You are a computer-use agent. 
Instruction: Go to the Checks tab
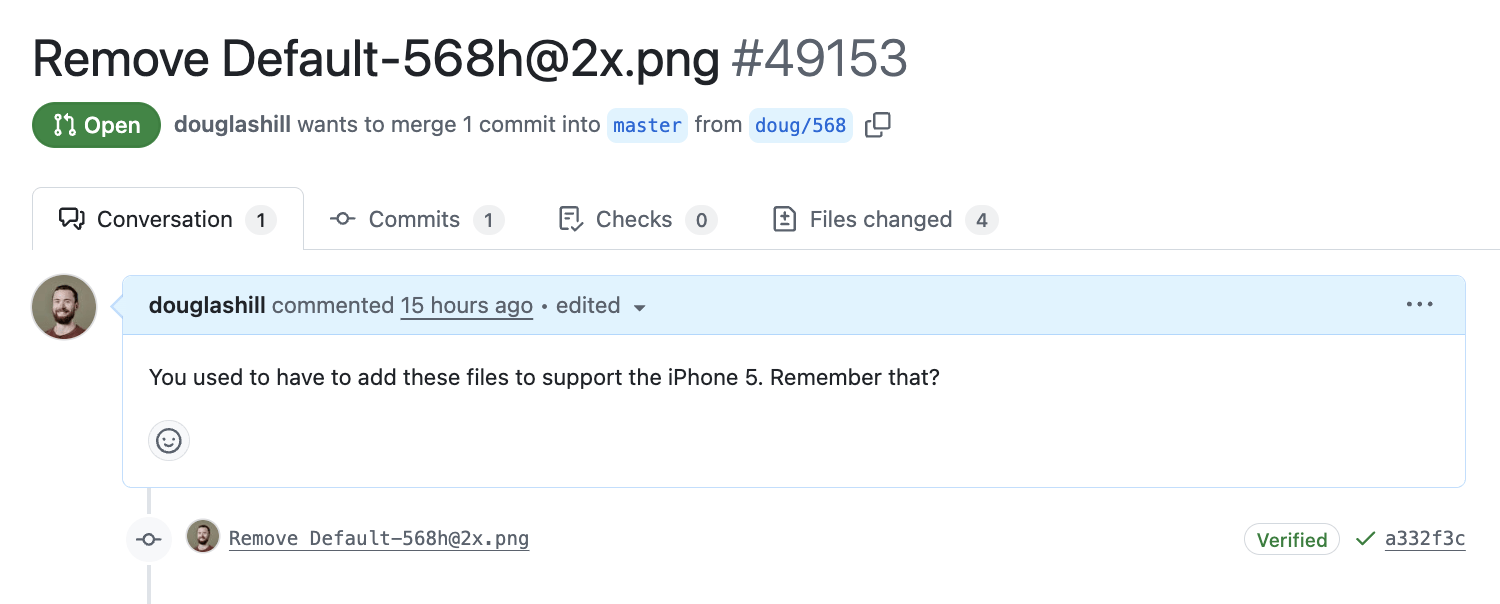pyautogui.click(x=636, y=219)
